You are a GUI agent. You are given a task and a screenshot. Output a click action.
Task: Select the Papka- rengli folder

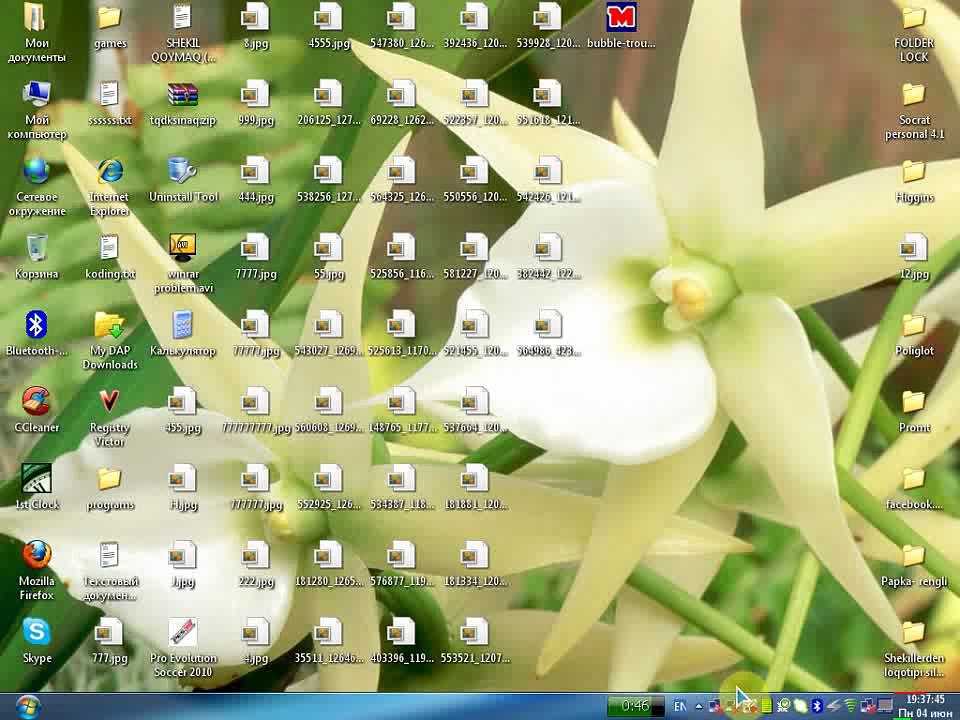tap(913, 555)
